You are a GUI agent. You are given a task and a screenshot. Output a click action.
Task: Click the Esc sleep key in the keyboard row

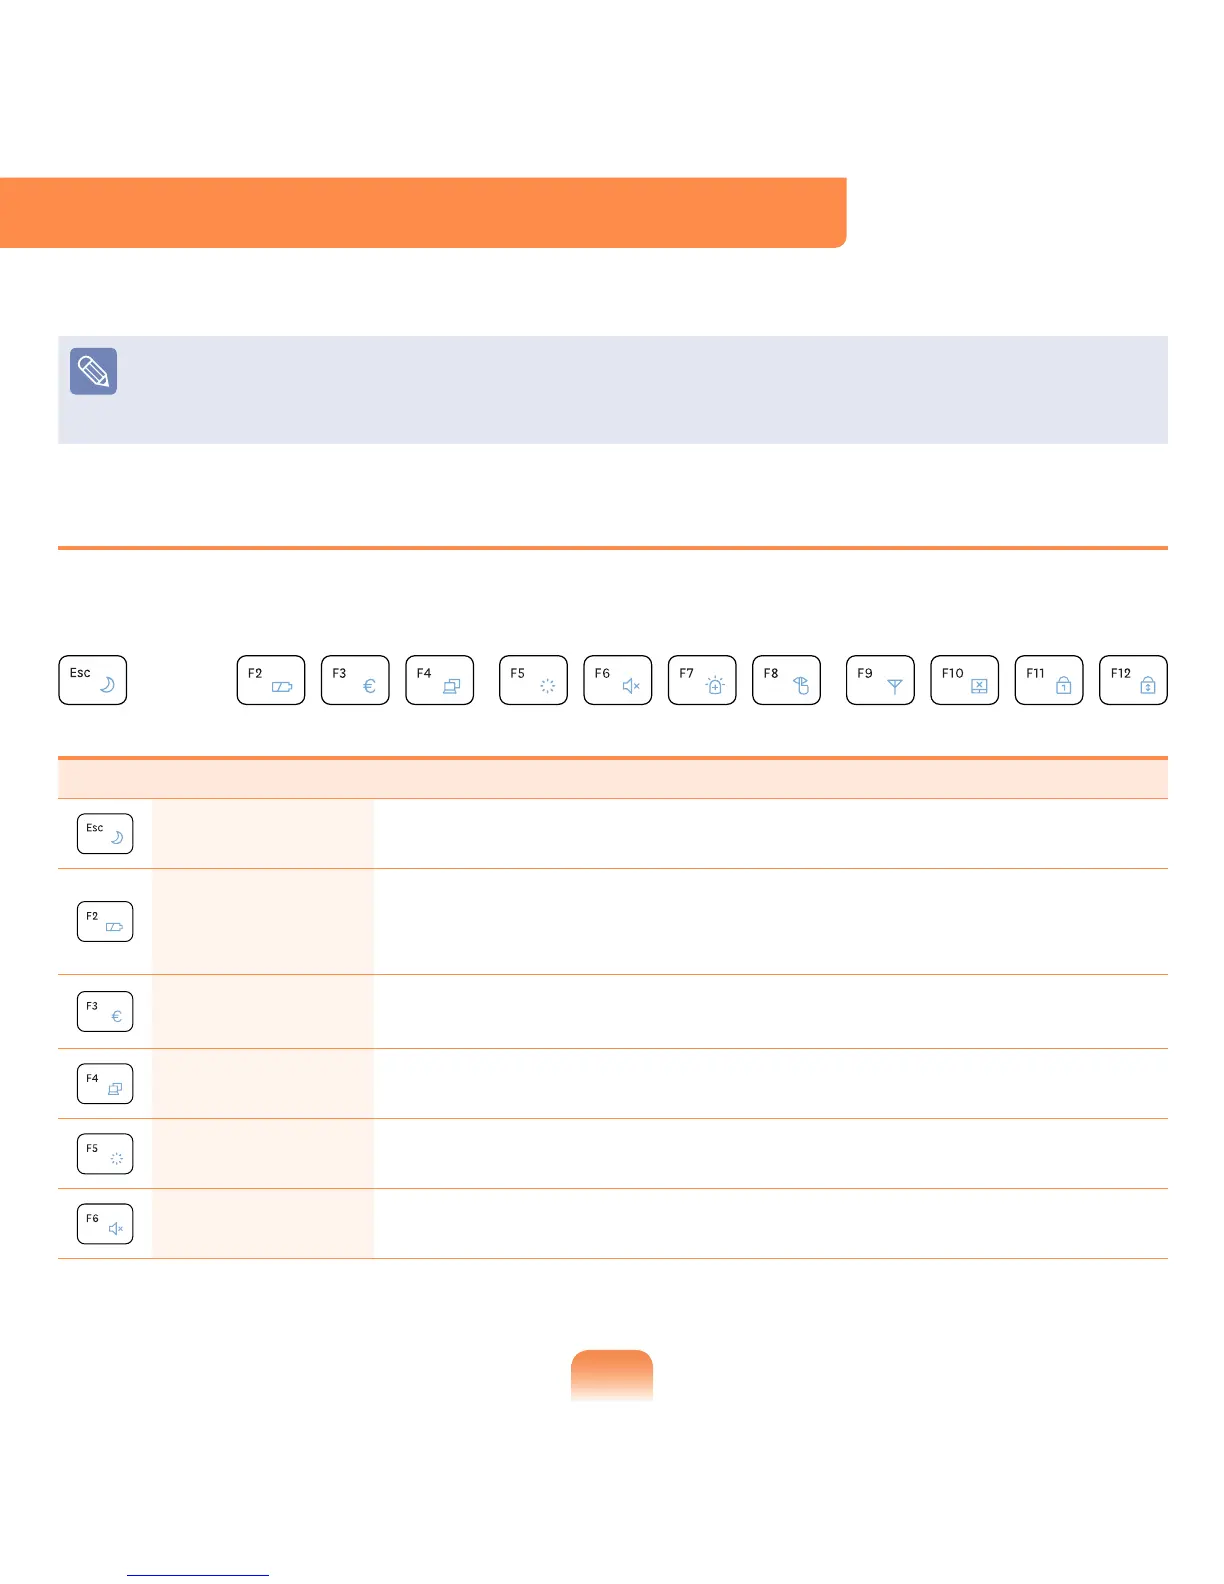point(93,680)
